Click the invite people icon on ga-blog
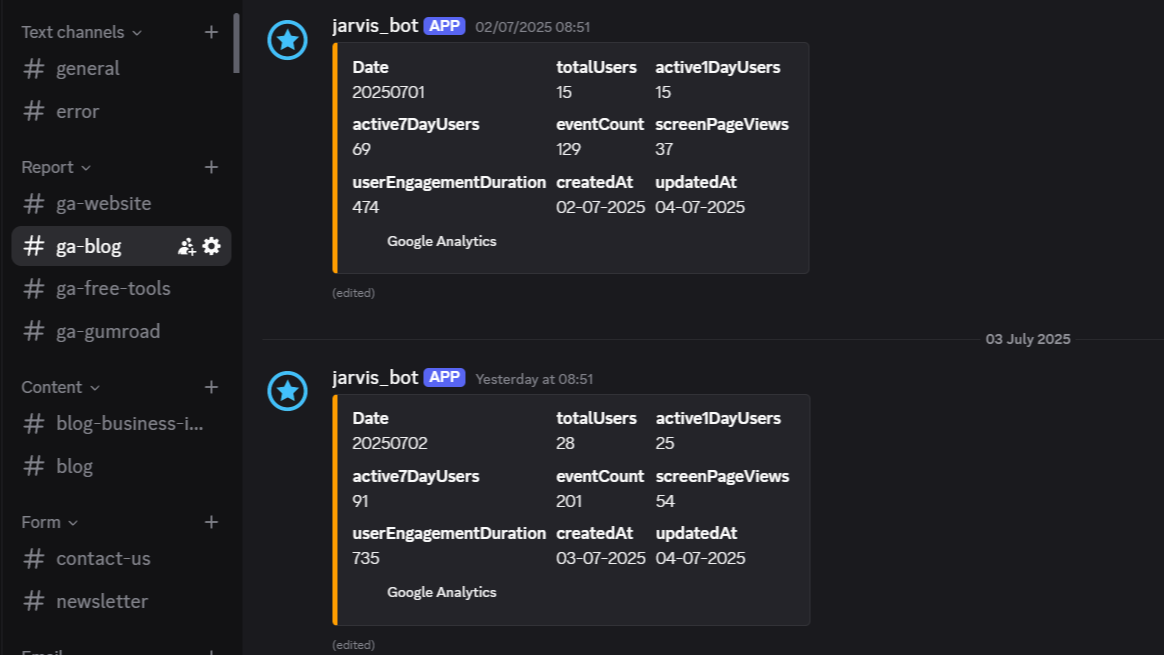 (186, 247)
